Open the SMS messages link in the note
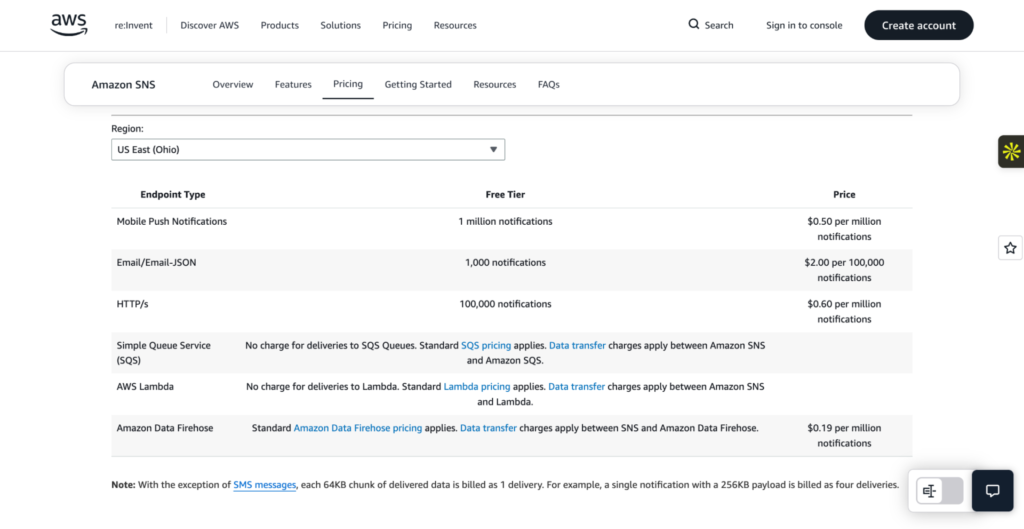 click(x=264, y=485)
